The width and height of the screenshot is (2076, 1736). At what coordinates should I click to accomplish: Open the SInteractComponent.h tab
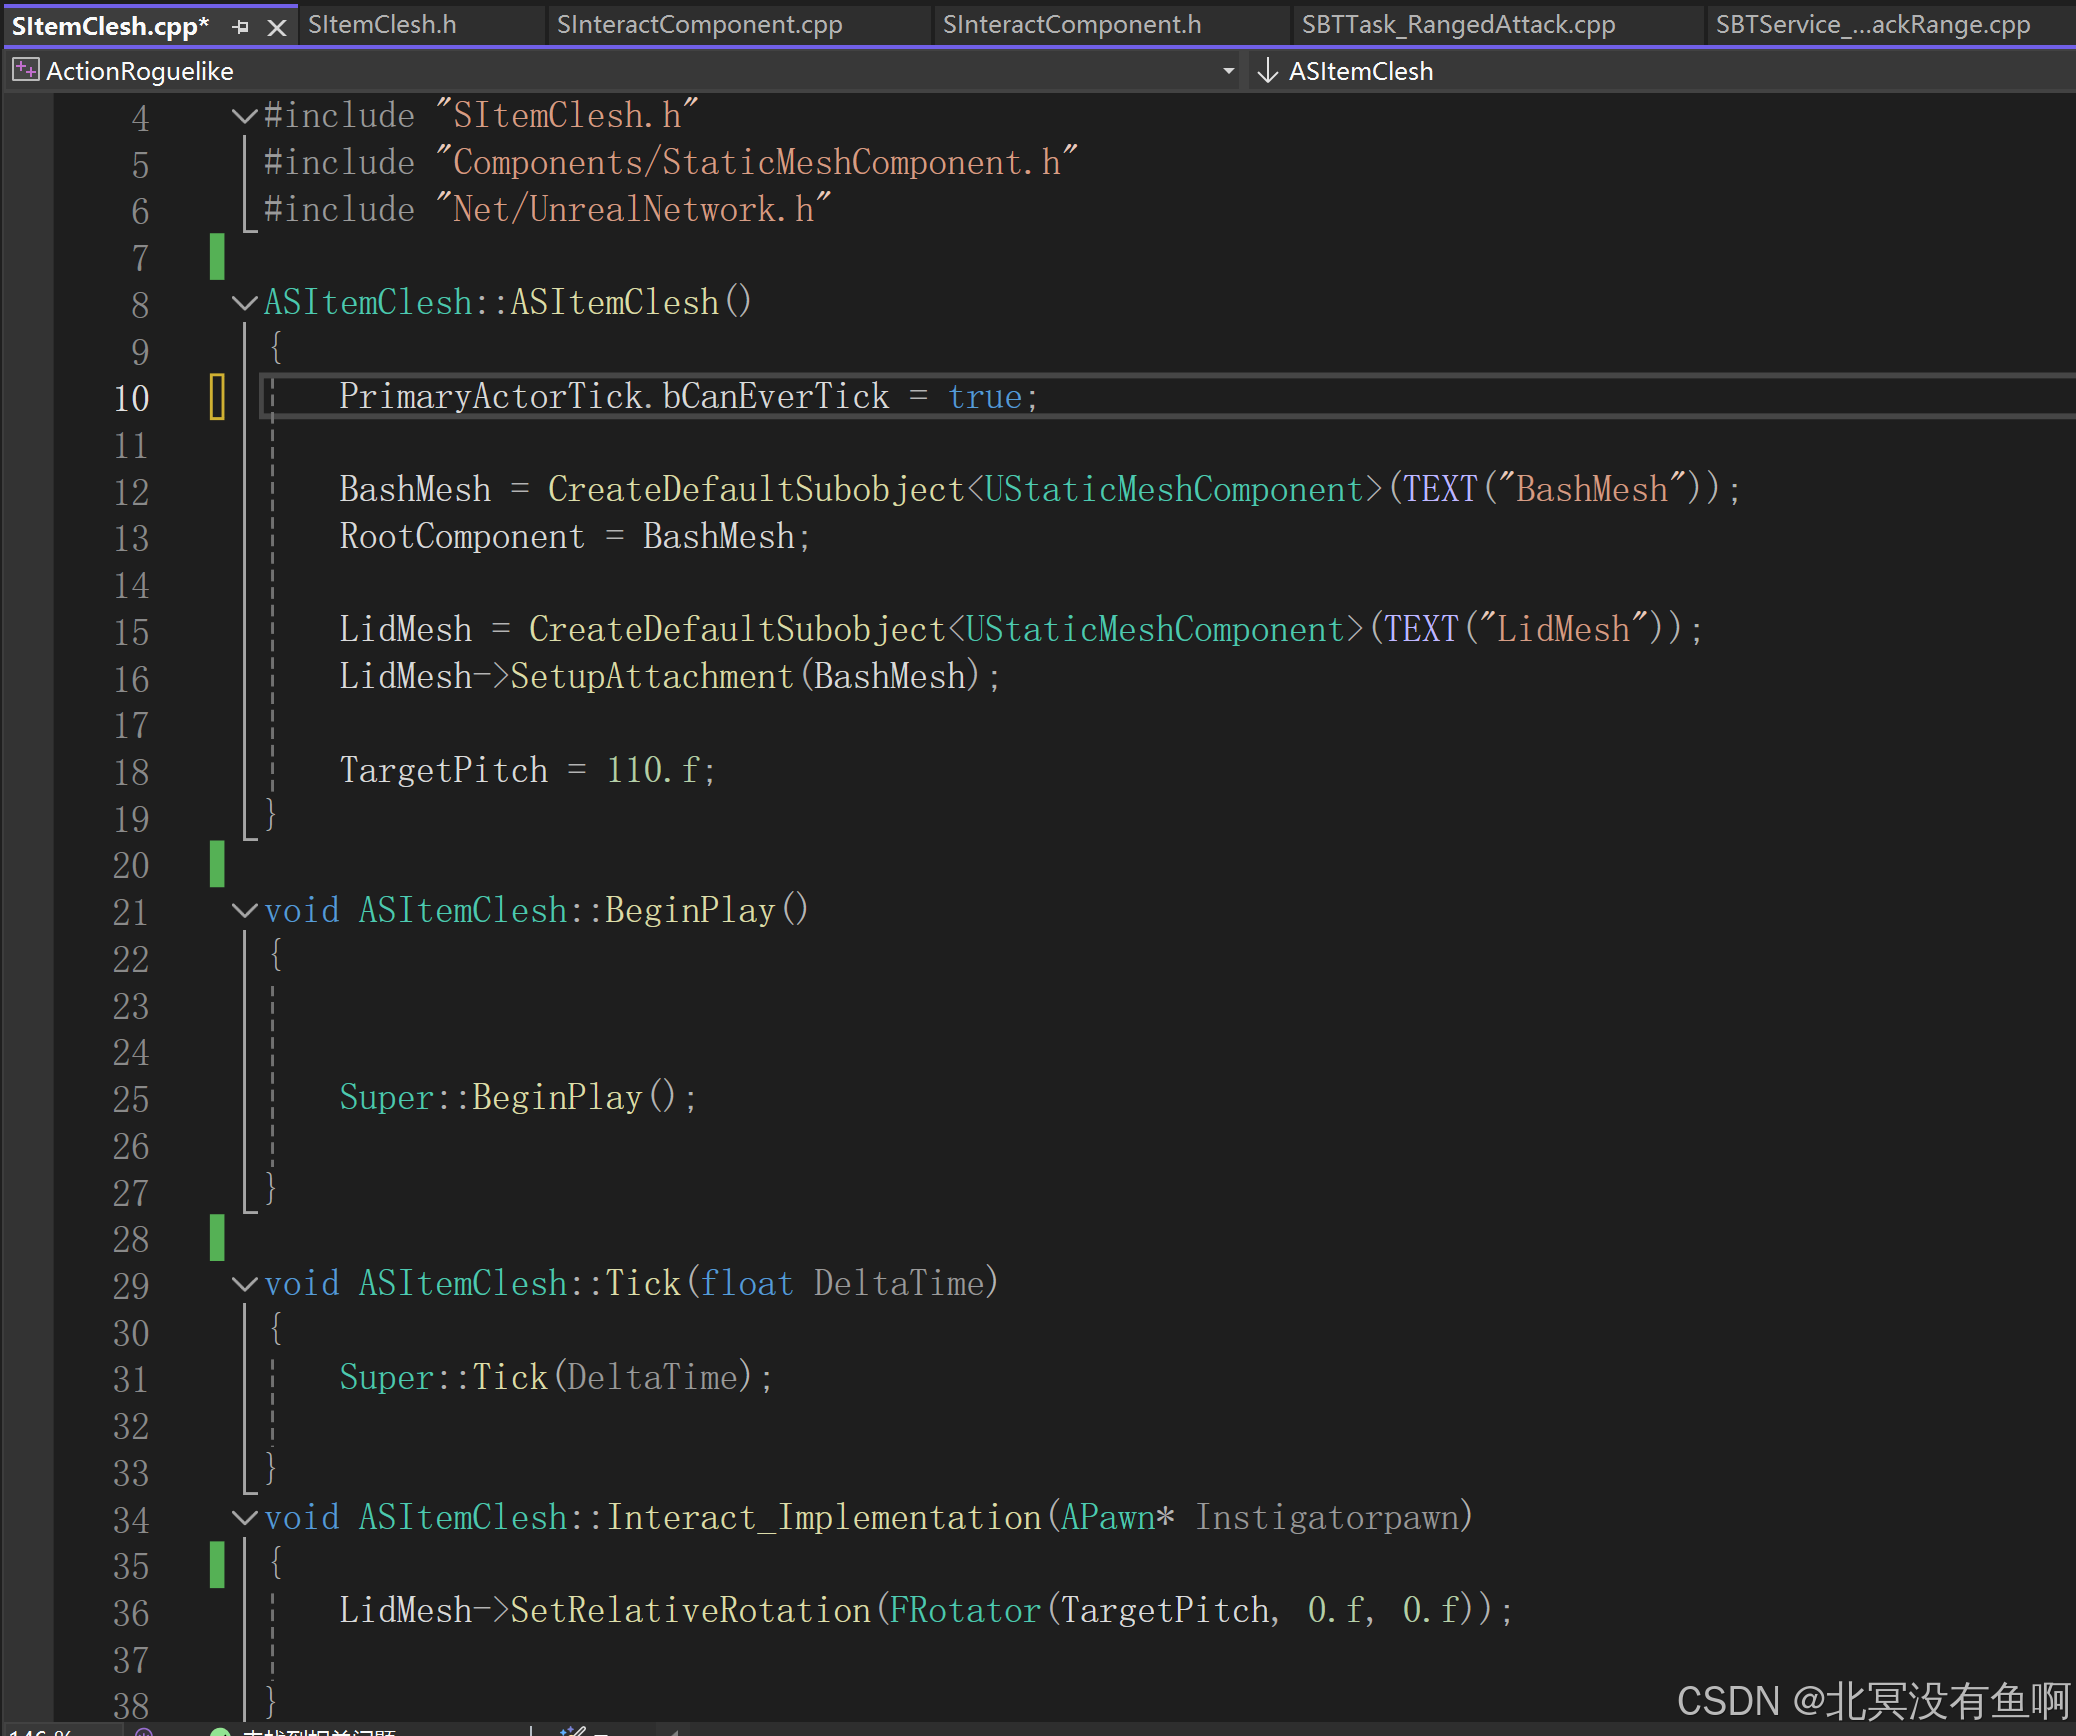1071,25
